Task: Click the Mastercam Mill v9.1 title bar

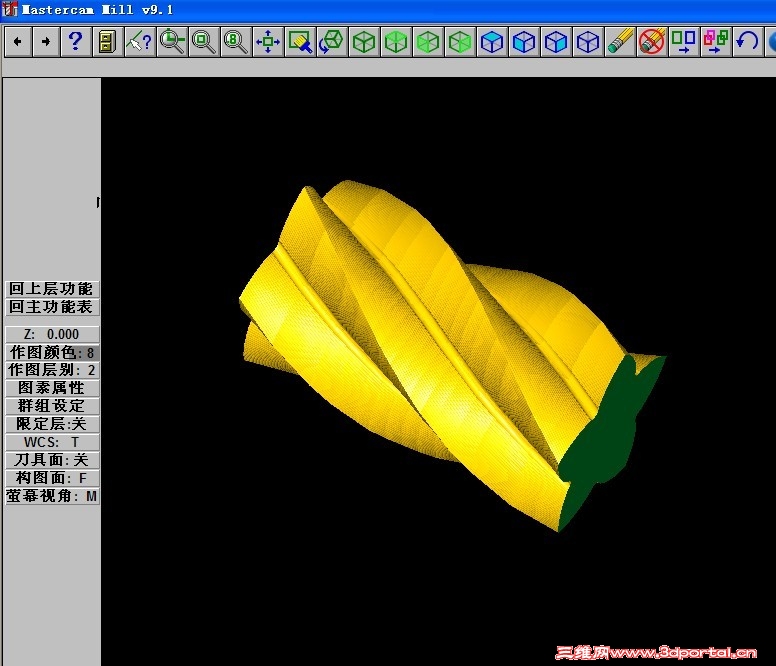Action: (388, 10)
